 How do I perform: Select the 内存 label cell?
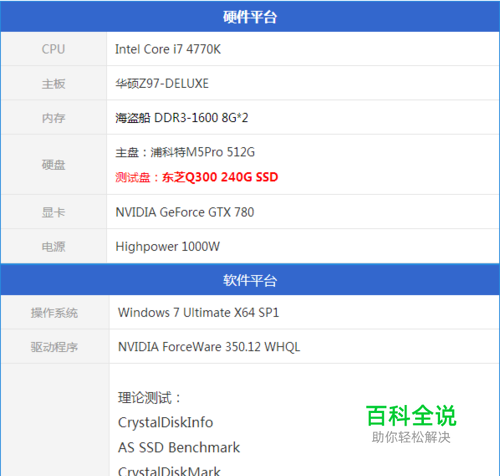(53, 118)
